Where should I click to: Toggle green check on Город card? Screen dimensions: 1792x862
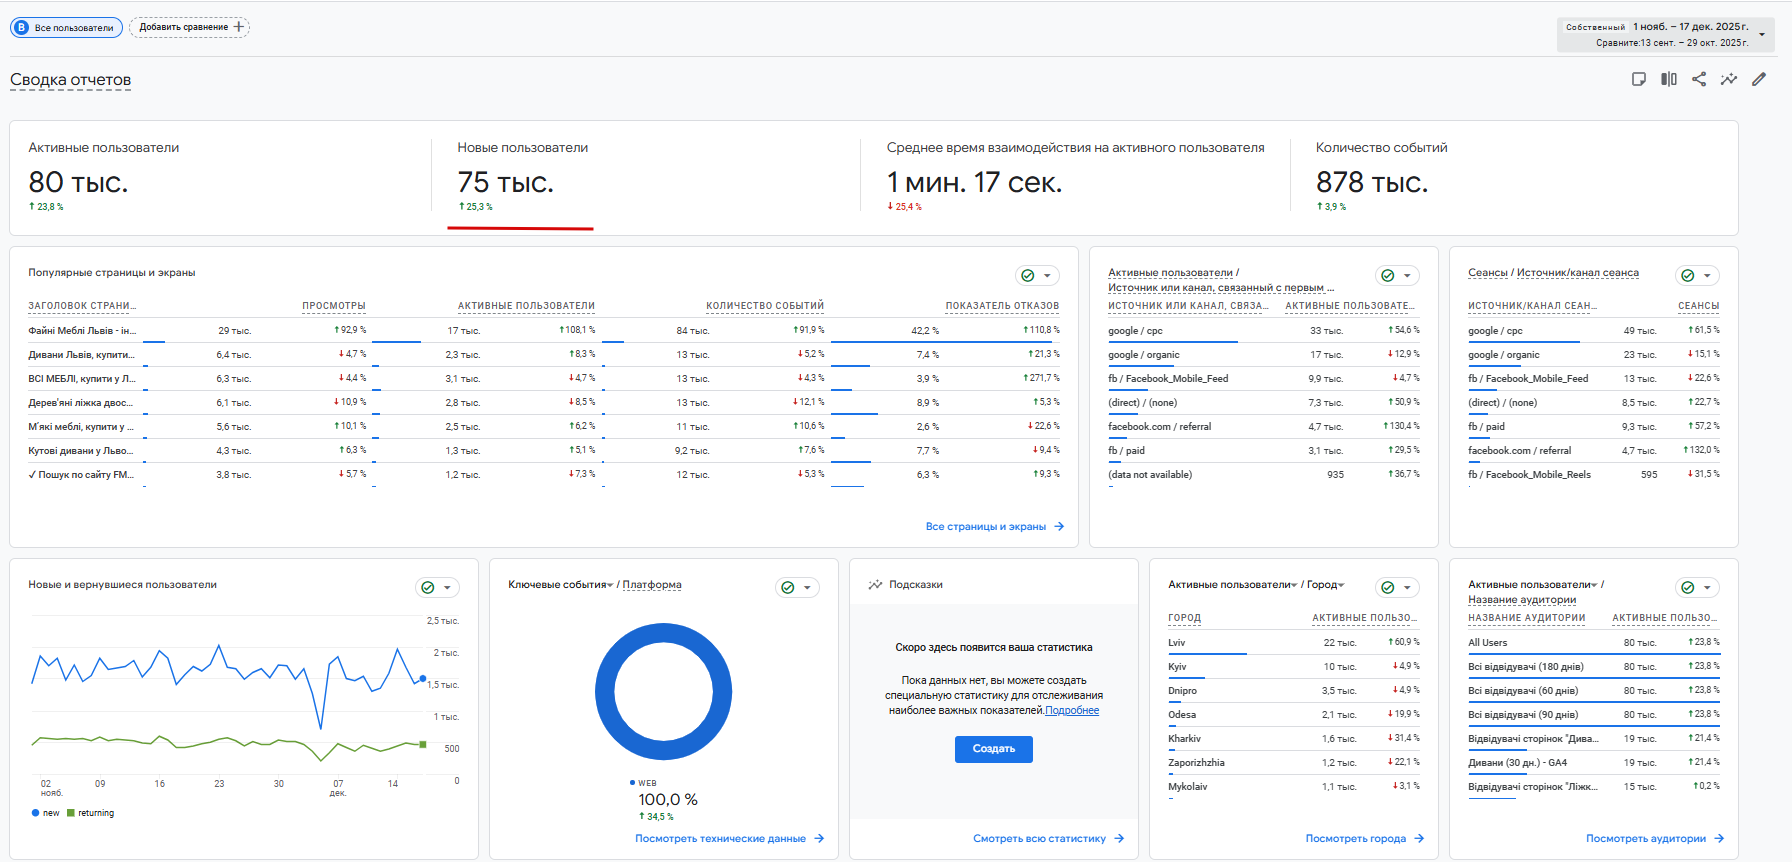click(1388, 587)
